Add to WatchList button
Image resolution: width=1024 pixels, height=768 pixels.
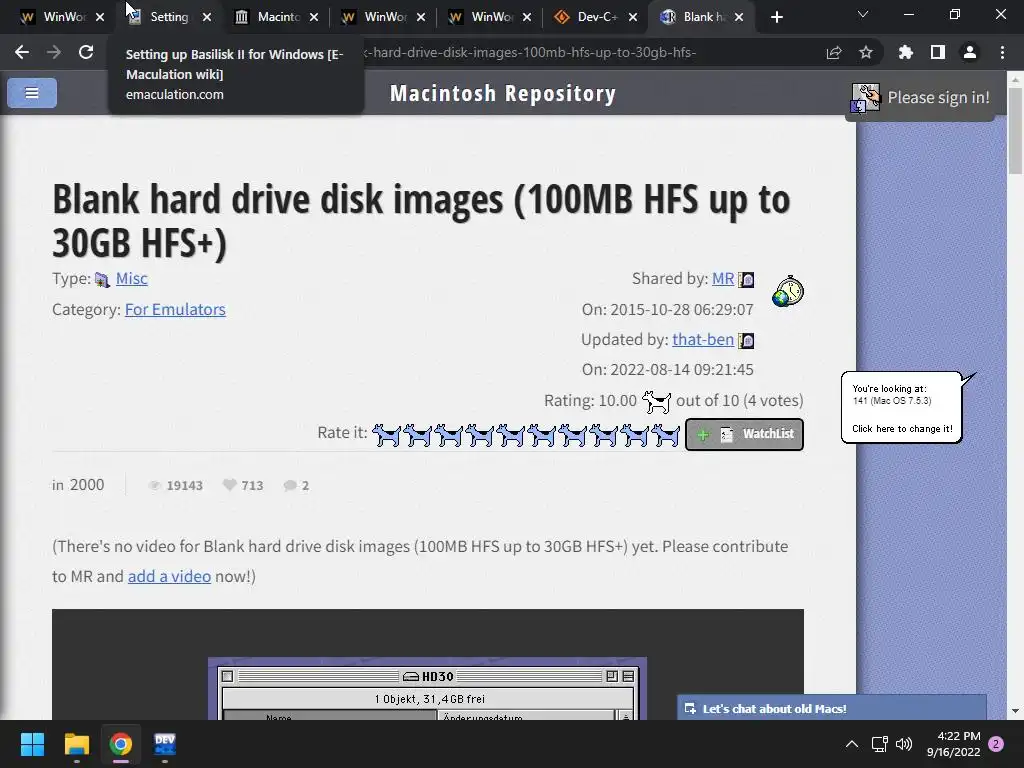pyautogui.click(x=744, y=434)
